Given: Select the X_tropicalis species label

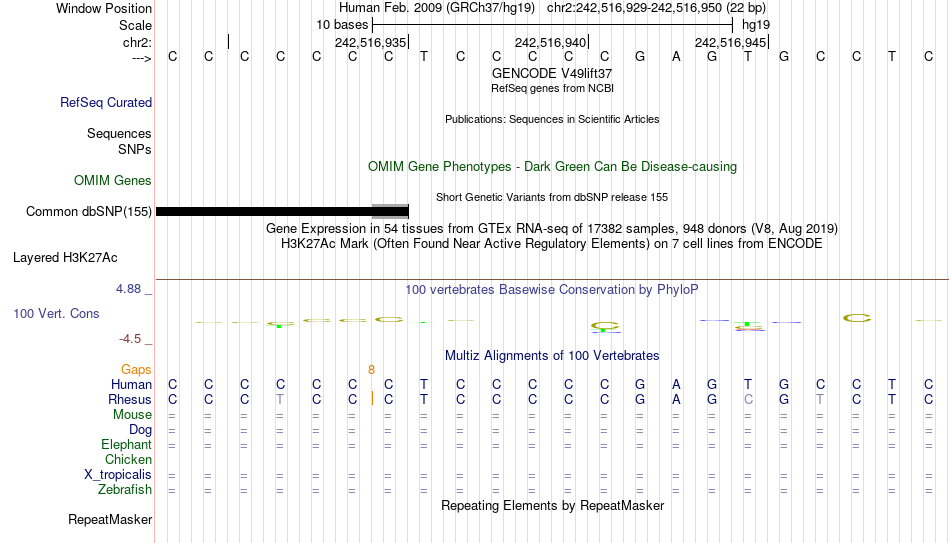Looking at the screenshot, I should (x=118, y=475).
